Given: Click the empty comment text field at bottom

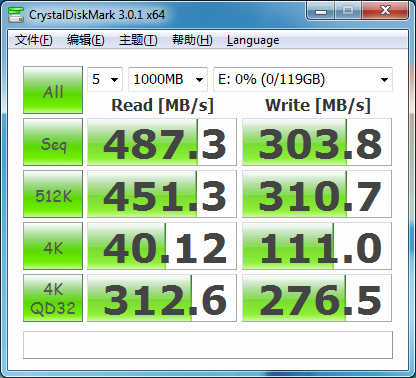Looking at the screenshot, I should (x=208, y=345).
